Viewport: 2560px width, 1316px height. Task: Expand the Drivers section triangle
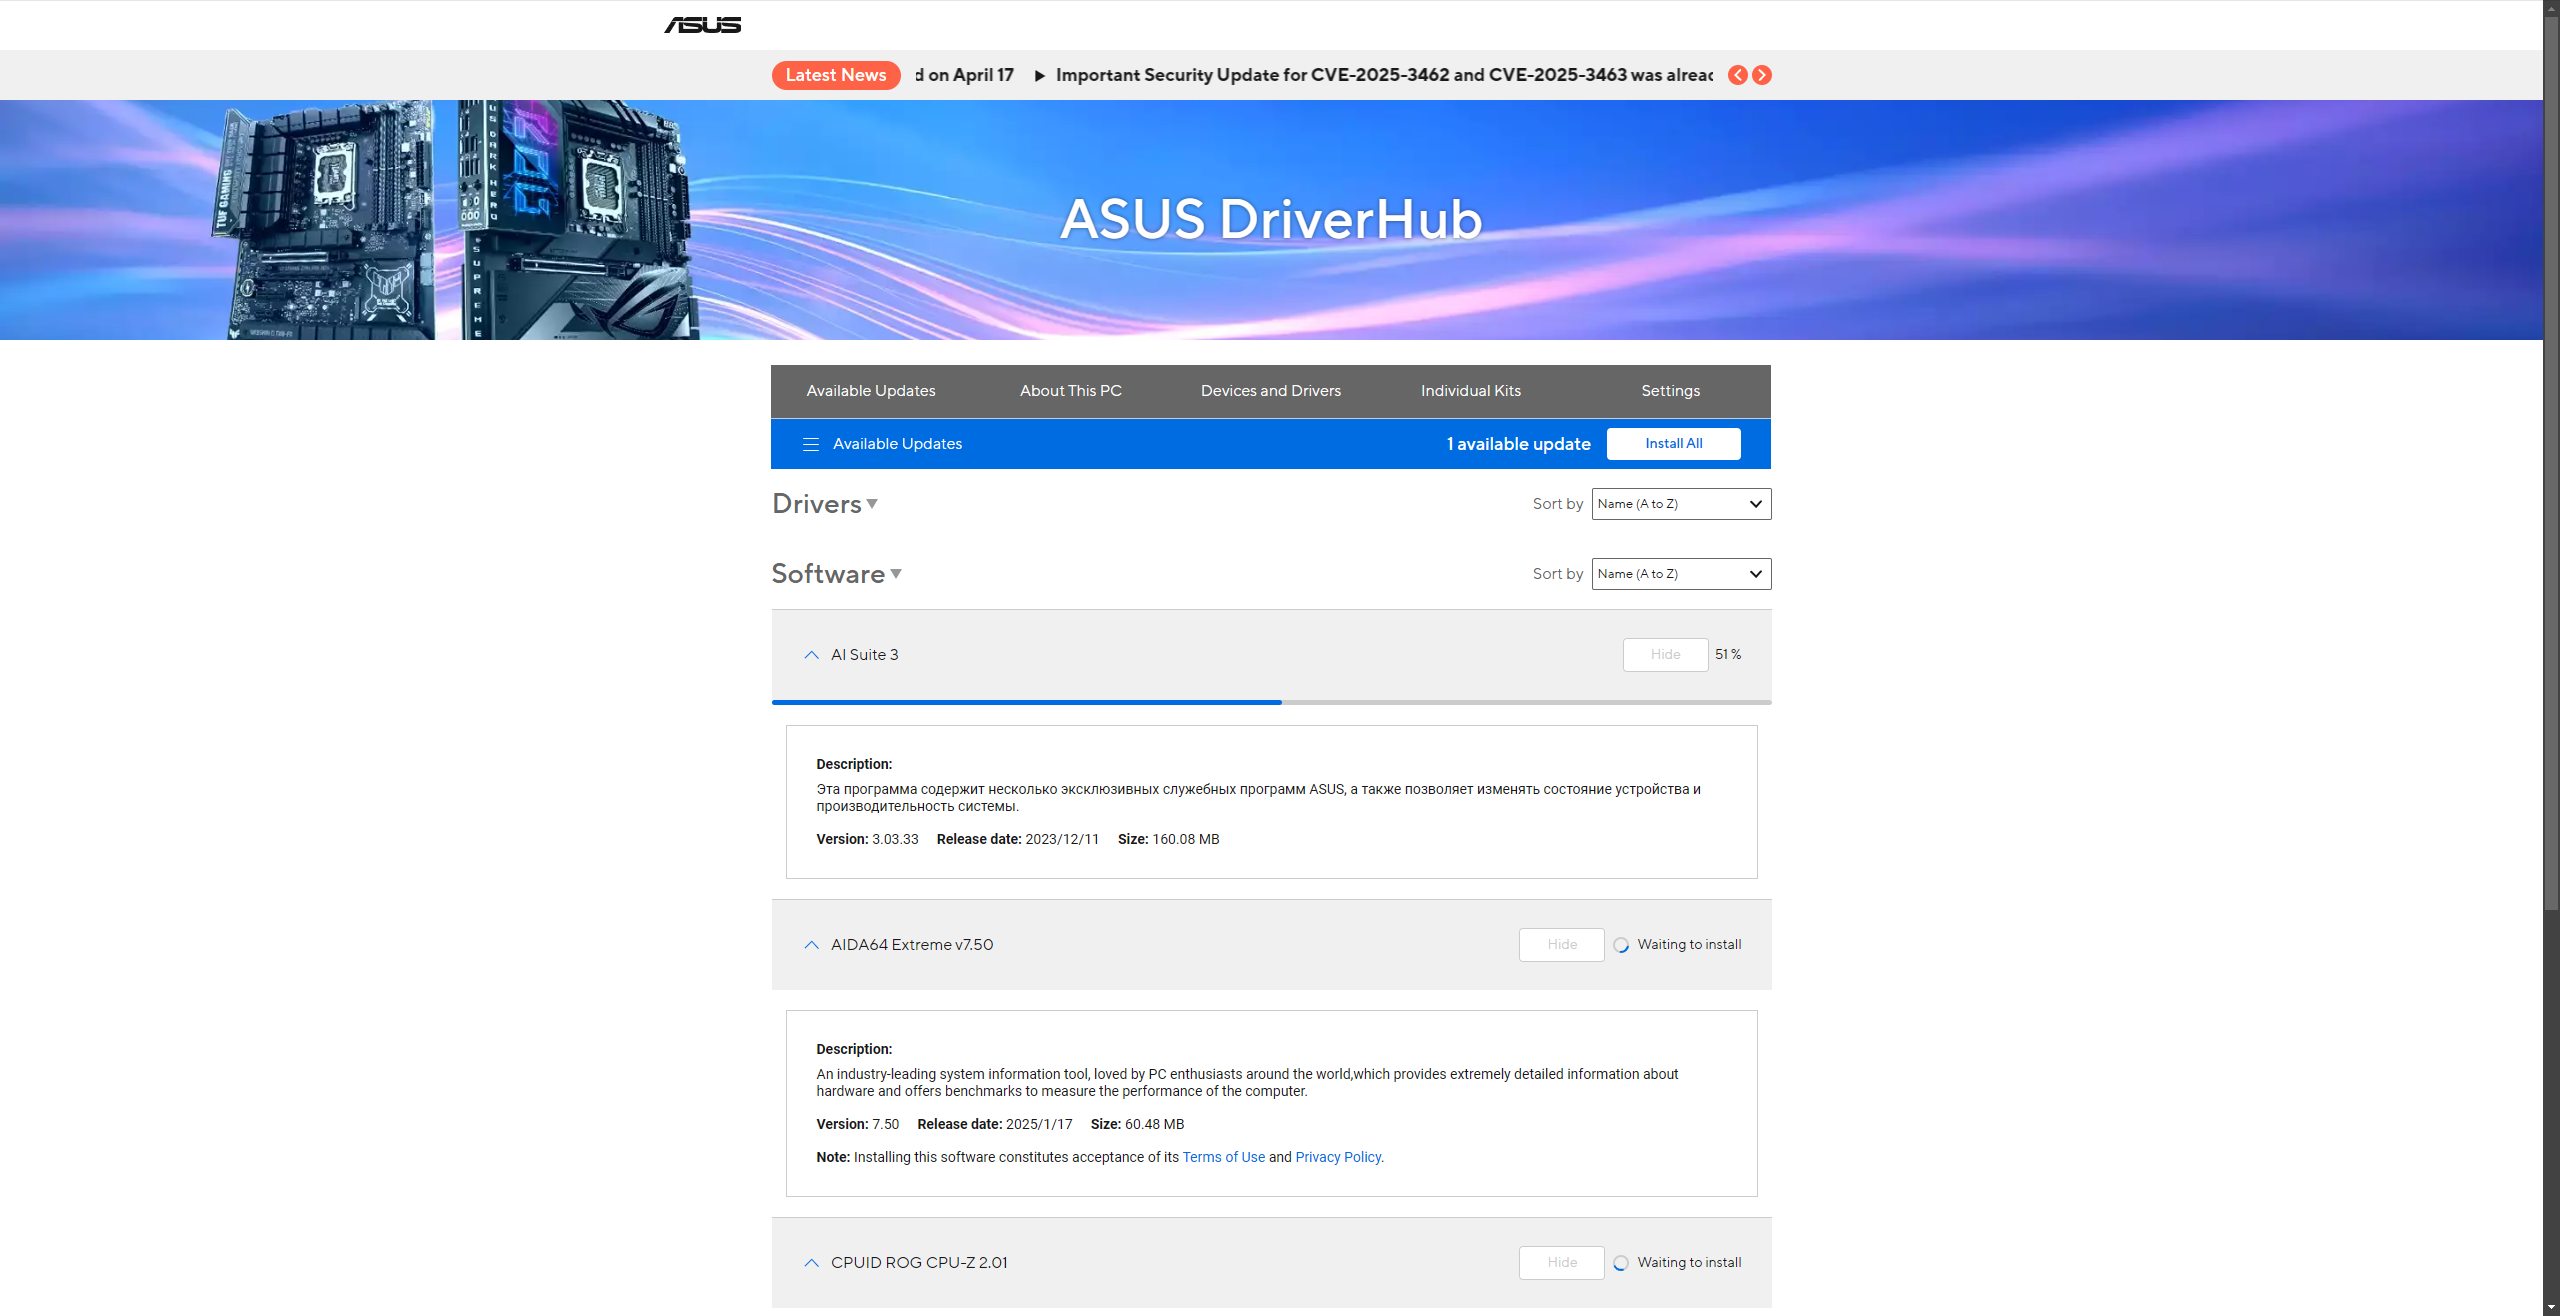872,504
